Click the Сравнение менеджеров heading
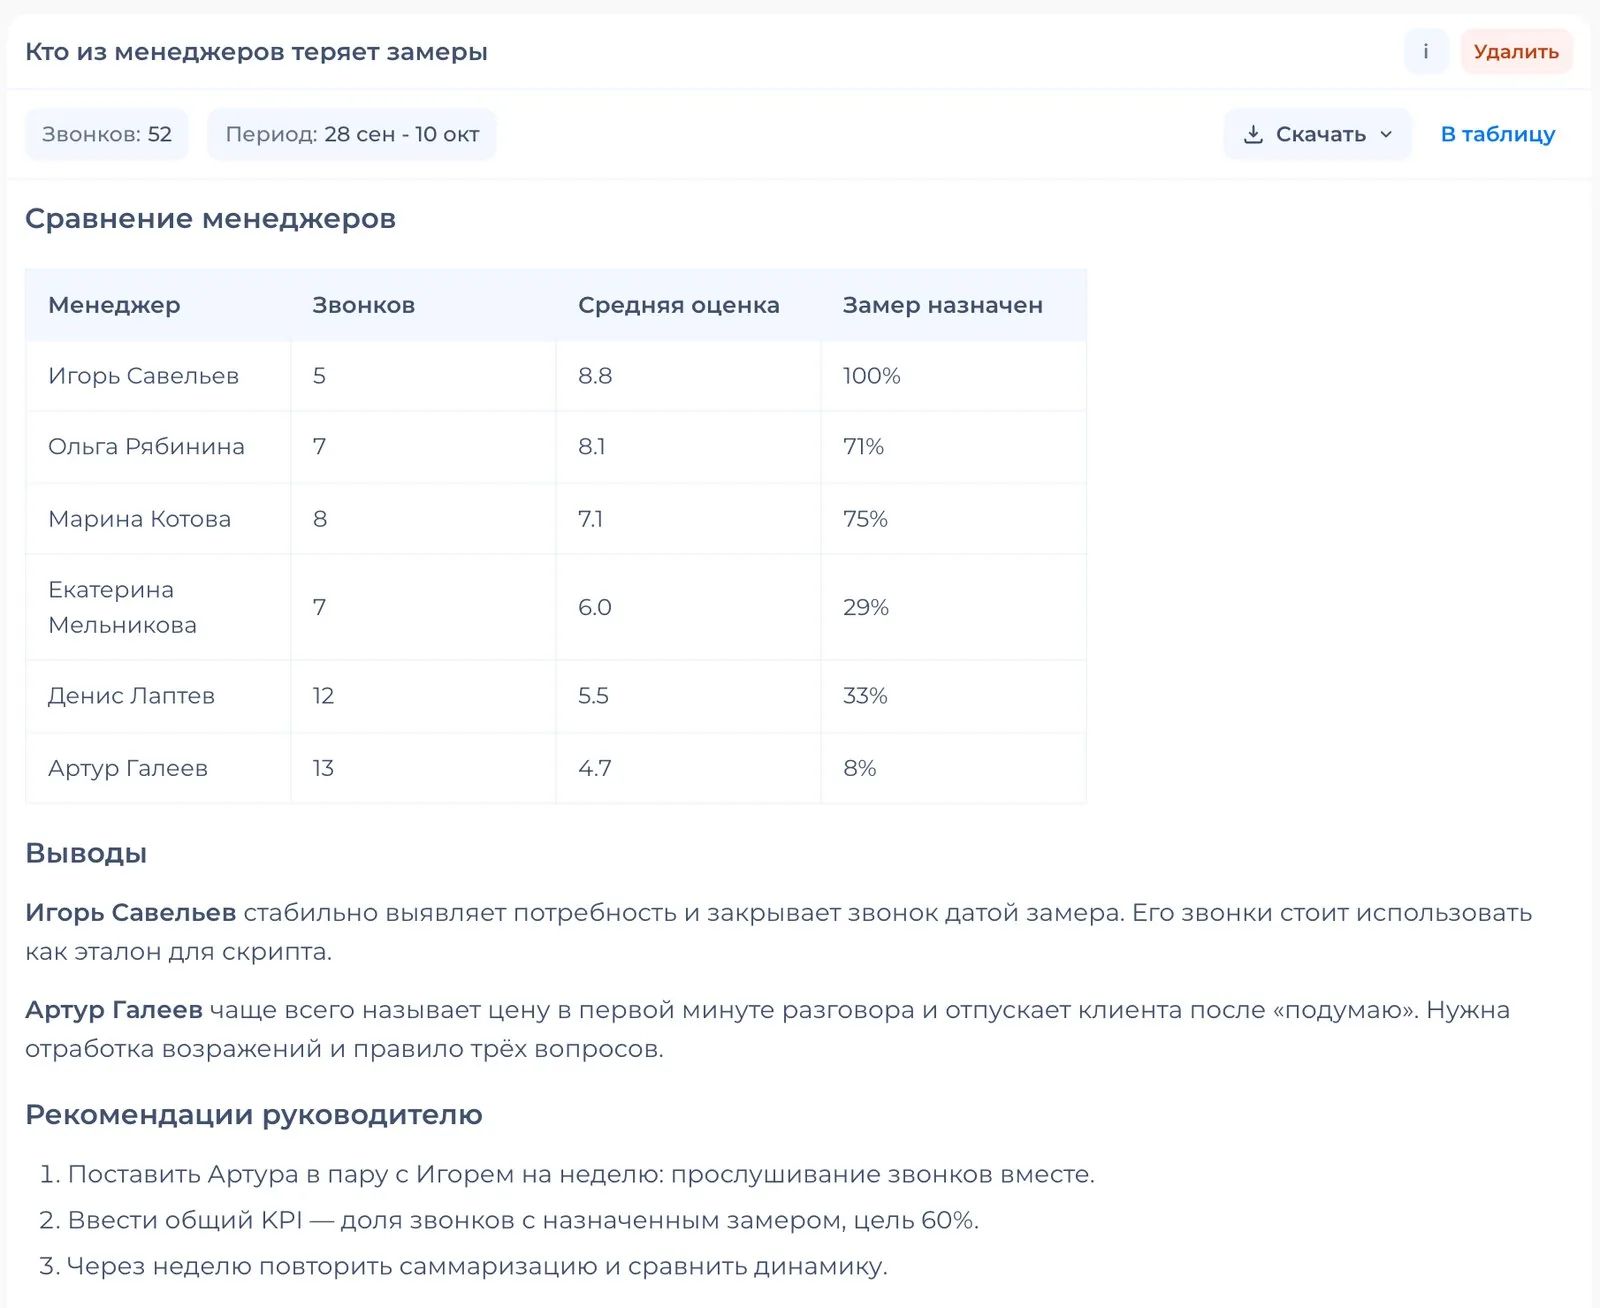 point(210,219)
